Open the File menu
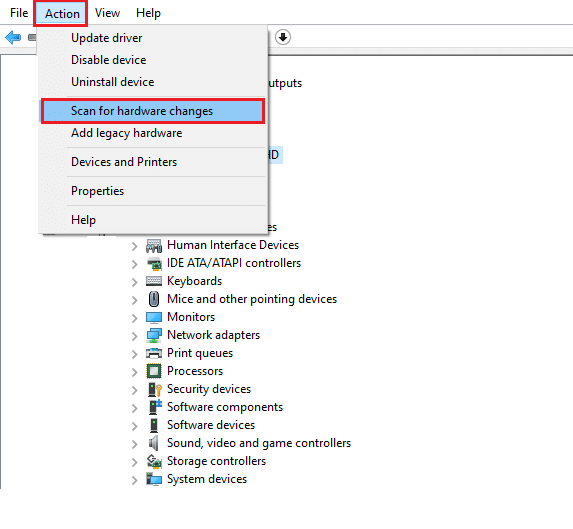573x529 pixels. pyautogui.click(x=19, y=13)
